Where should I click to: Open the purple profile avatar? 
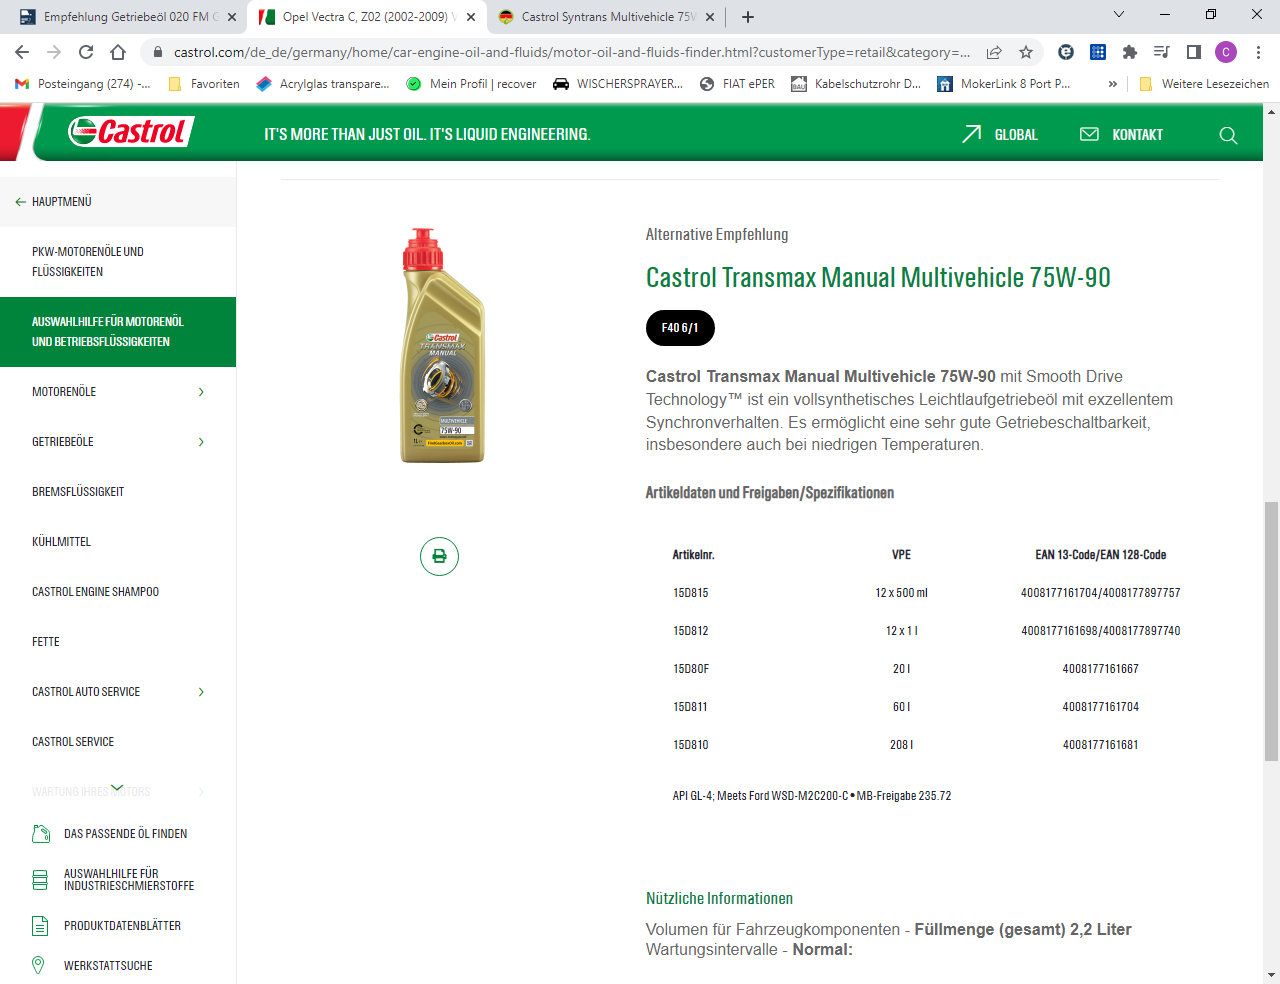[x=1226, y=52]
